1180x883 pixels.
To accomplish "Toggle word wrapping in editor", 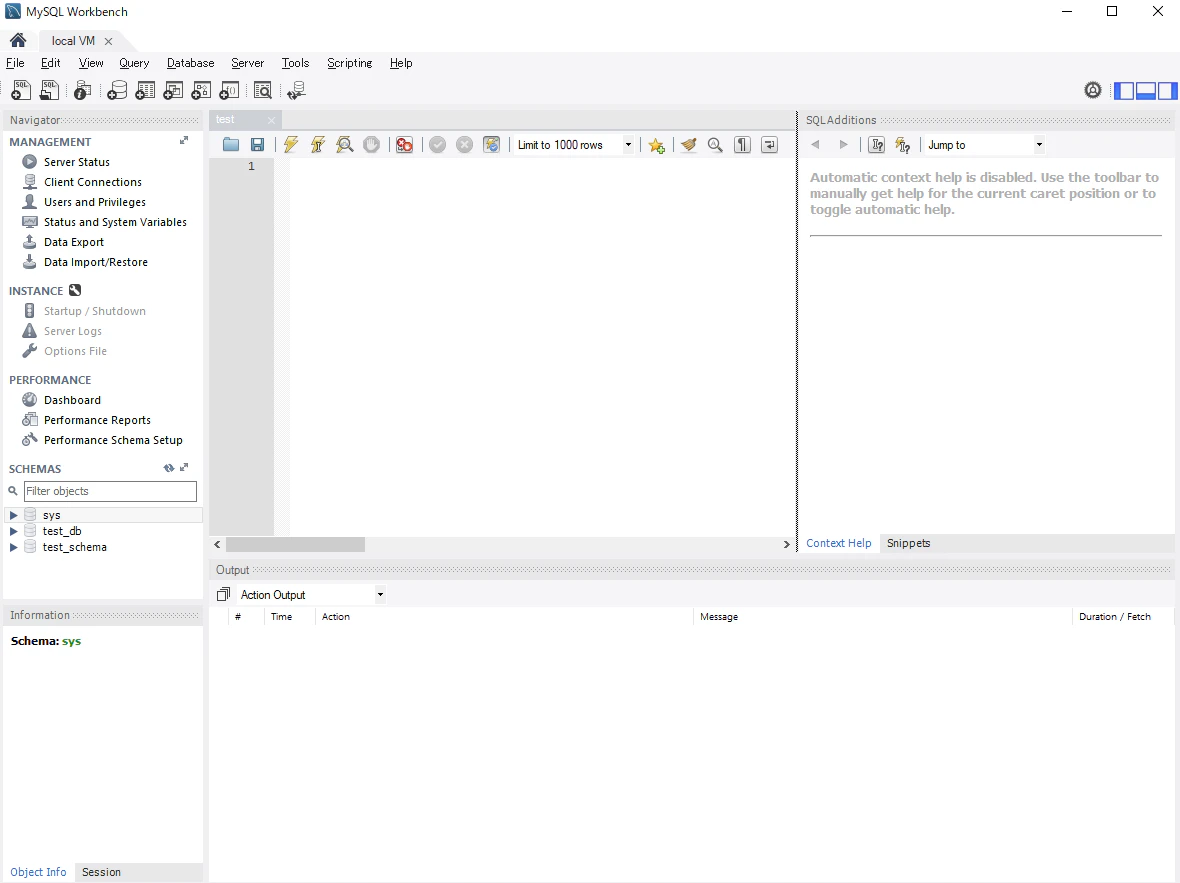I will (769, 145).
